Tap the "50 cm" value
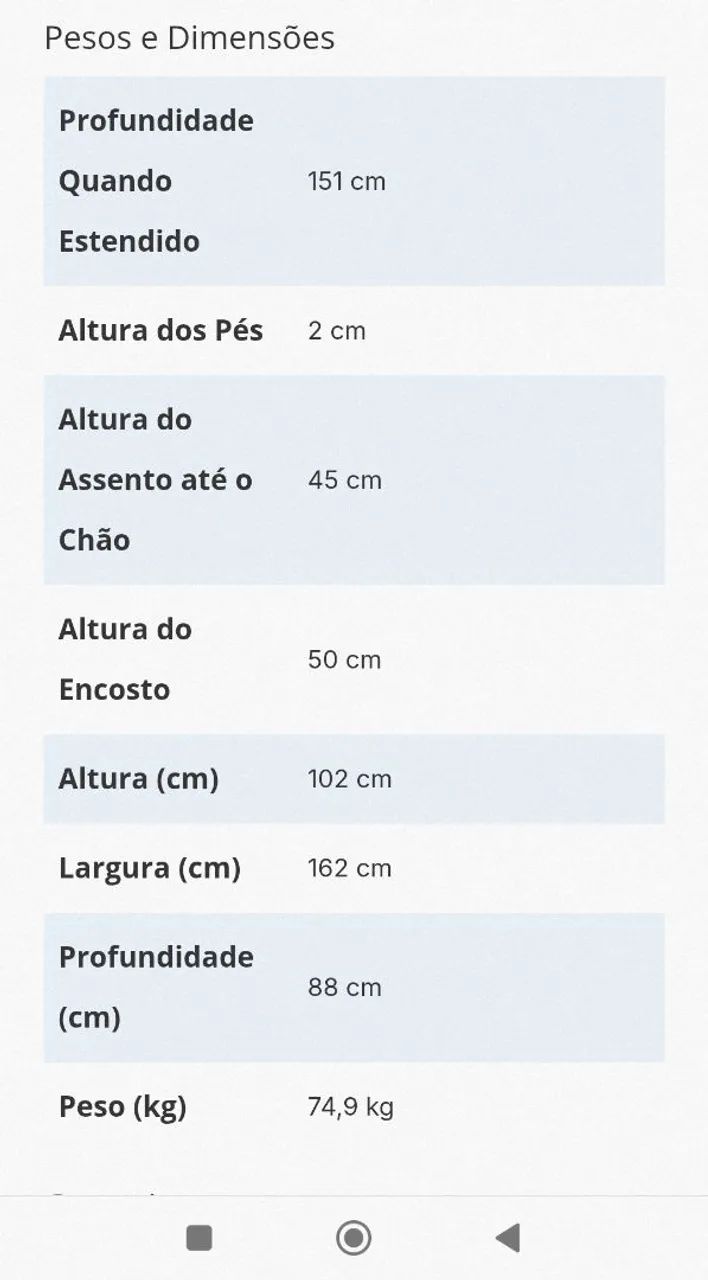 tap(343, 659)
